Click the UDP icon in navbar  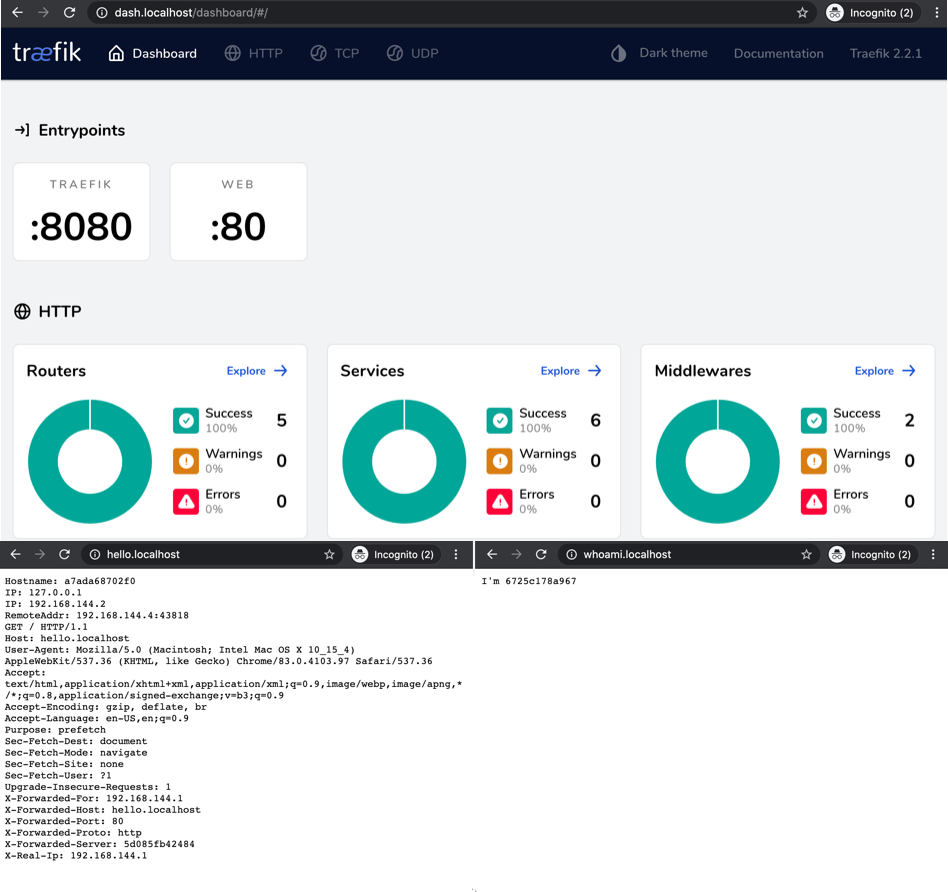coord(394,53)
